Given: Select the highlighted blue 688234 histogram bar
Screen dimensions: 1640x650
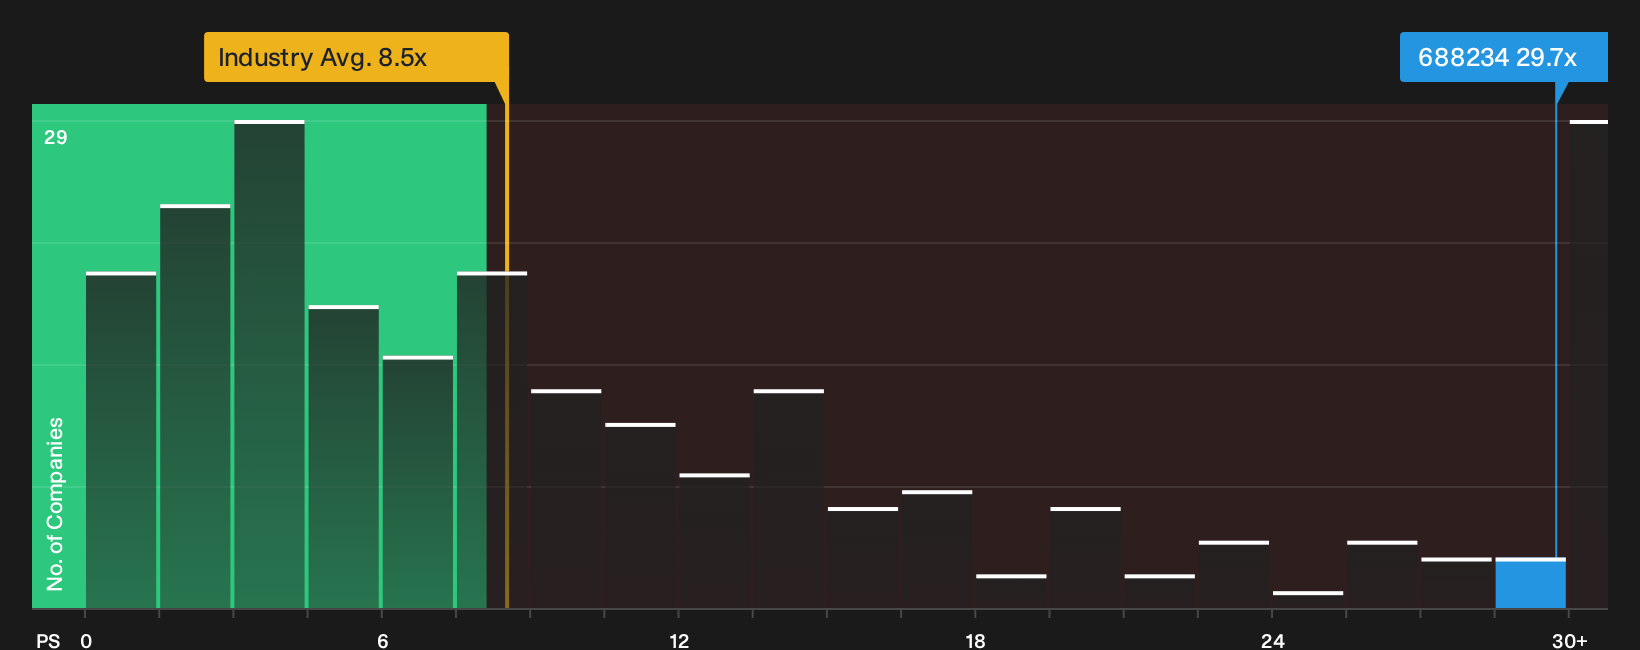Looking at the screenshot, I should point(1530,583).
